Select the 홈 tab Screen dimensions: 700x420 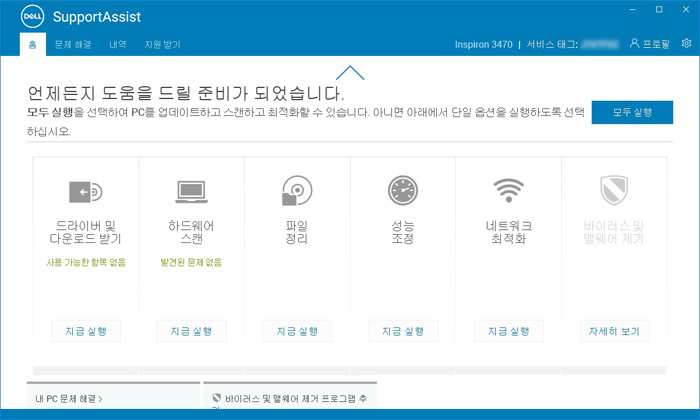[x=33, y=45]
